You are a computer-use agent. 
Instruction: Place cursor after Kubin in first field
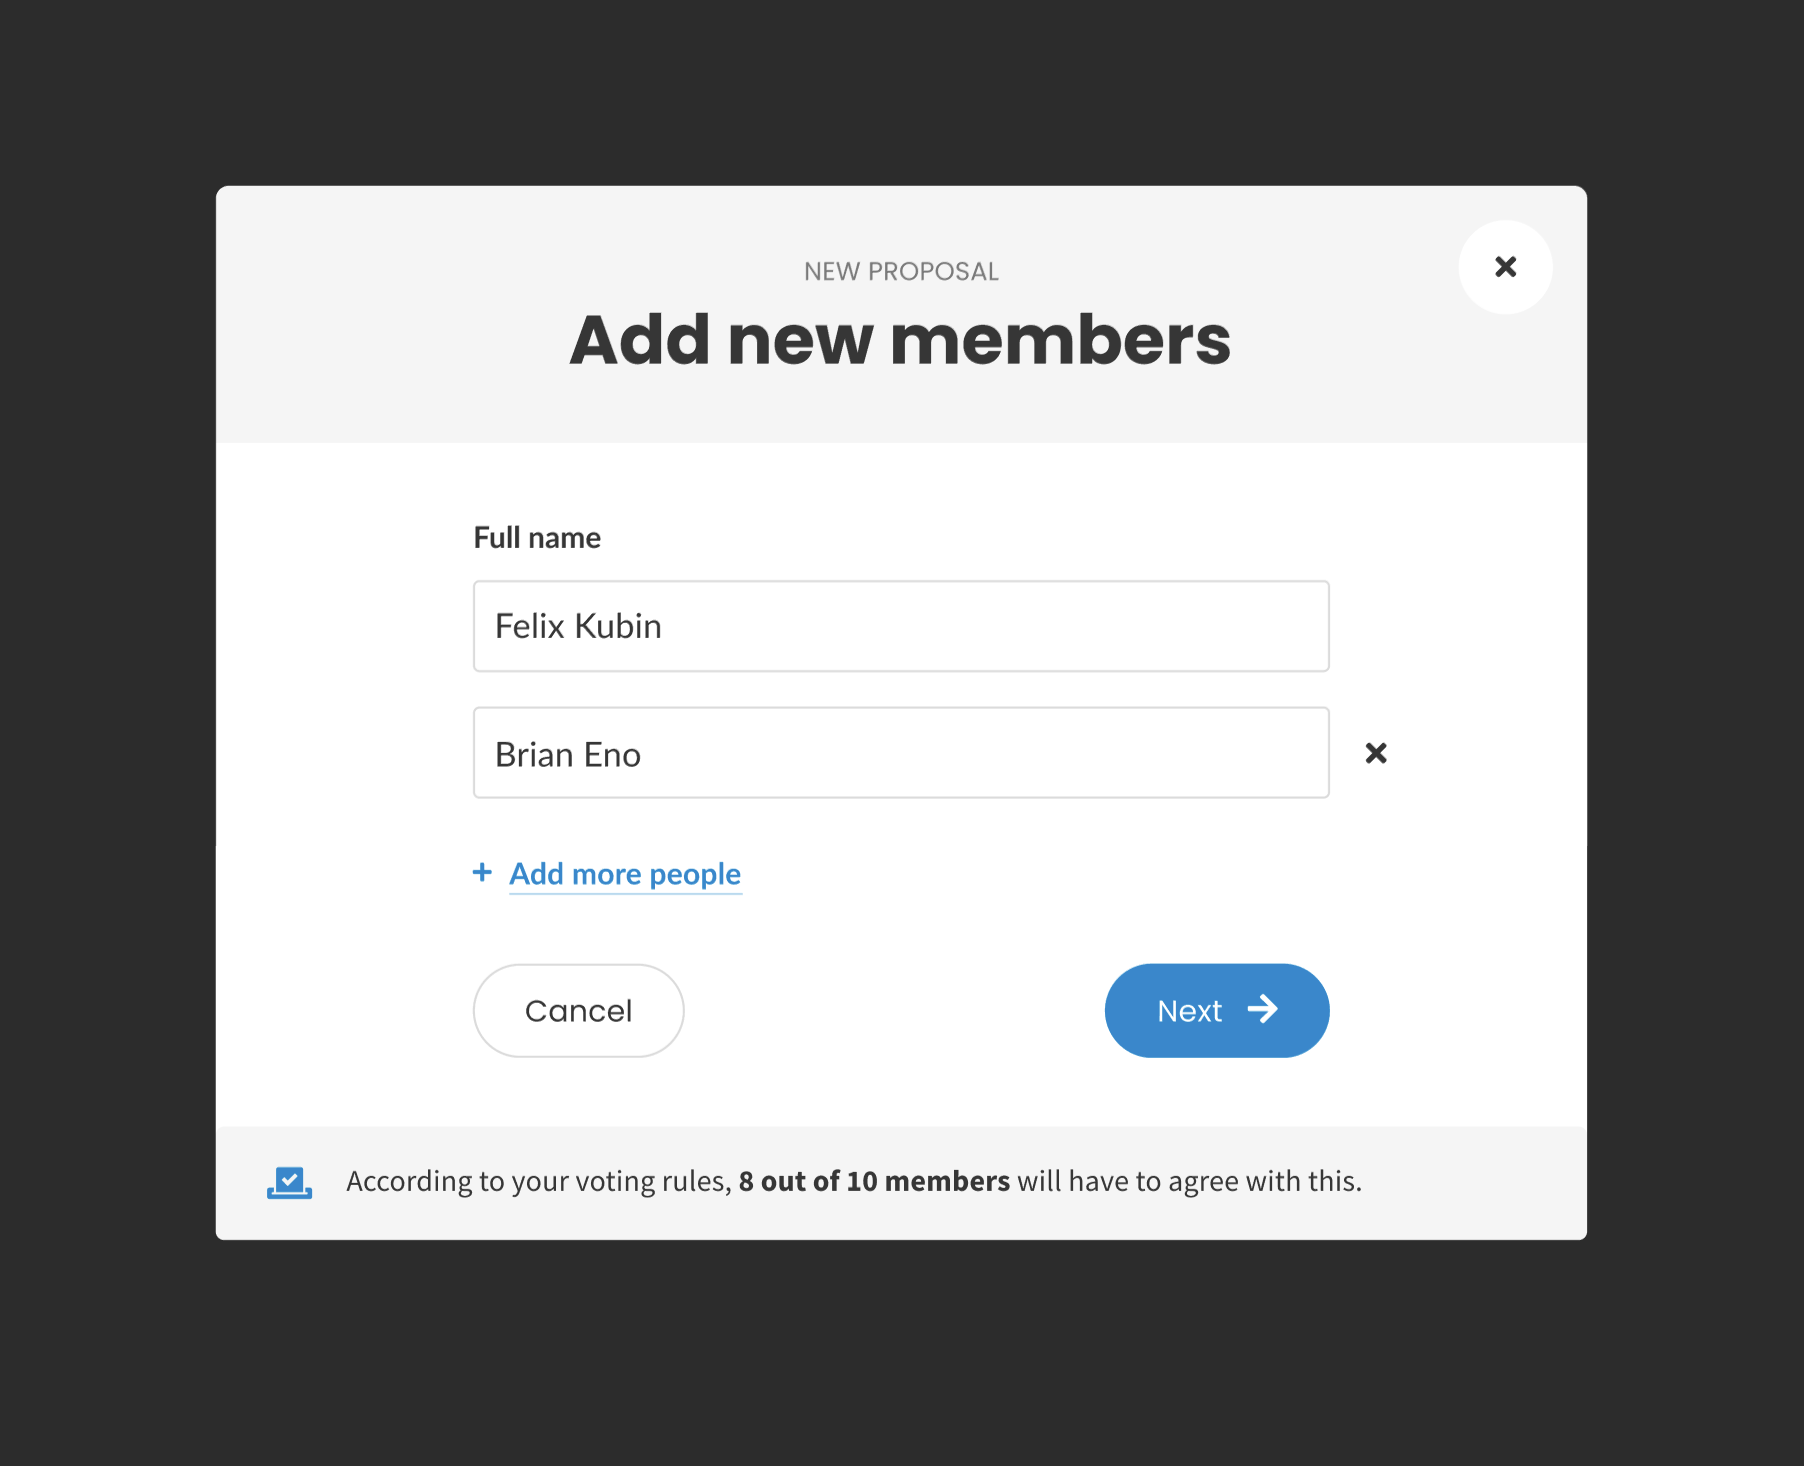click(664, 627)
